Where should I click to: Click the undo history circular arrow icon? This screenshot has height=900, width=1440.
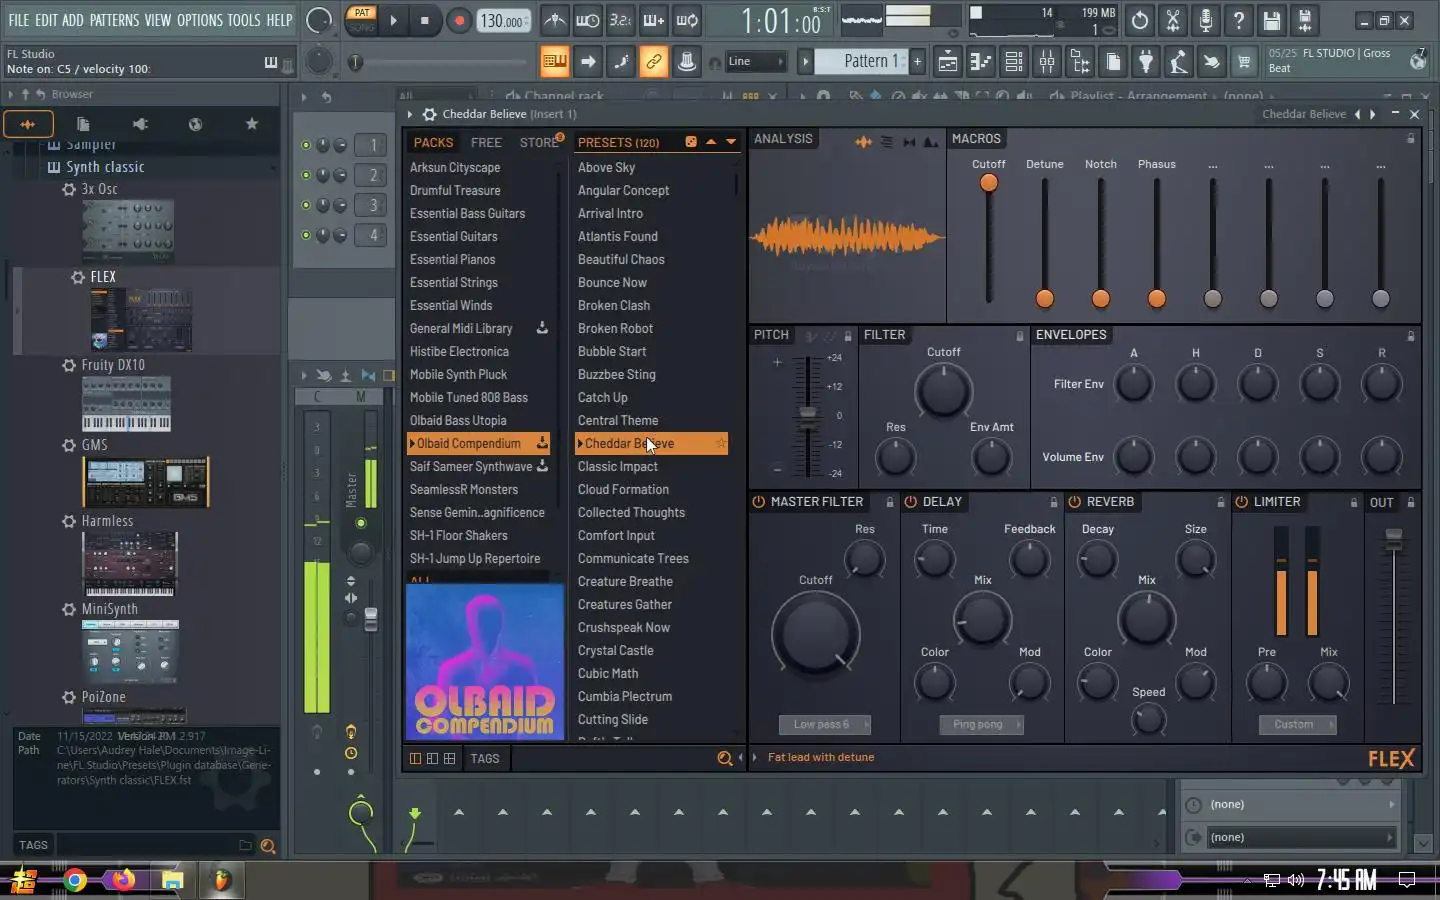[1139, 20]
